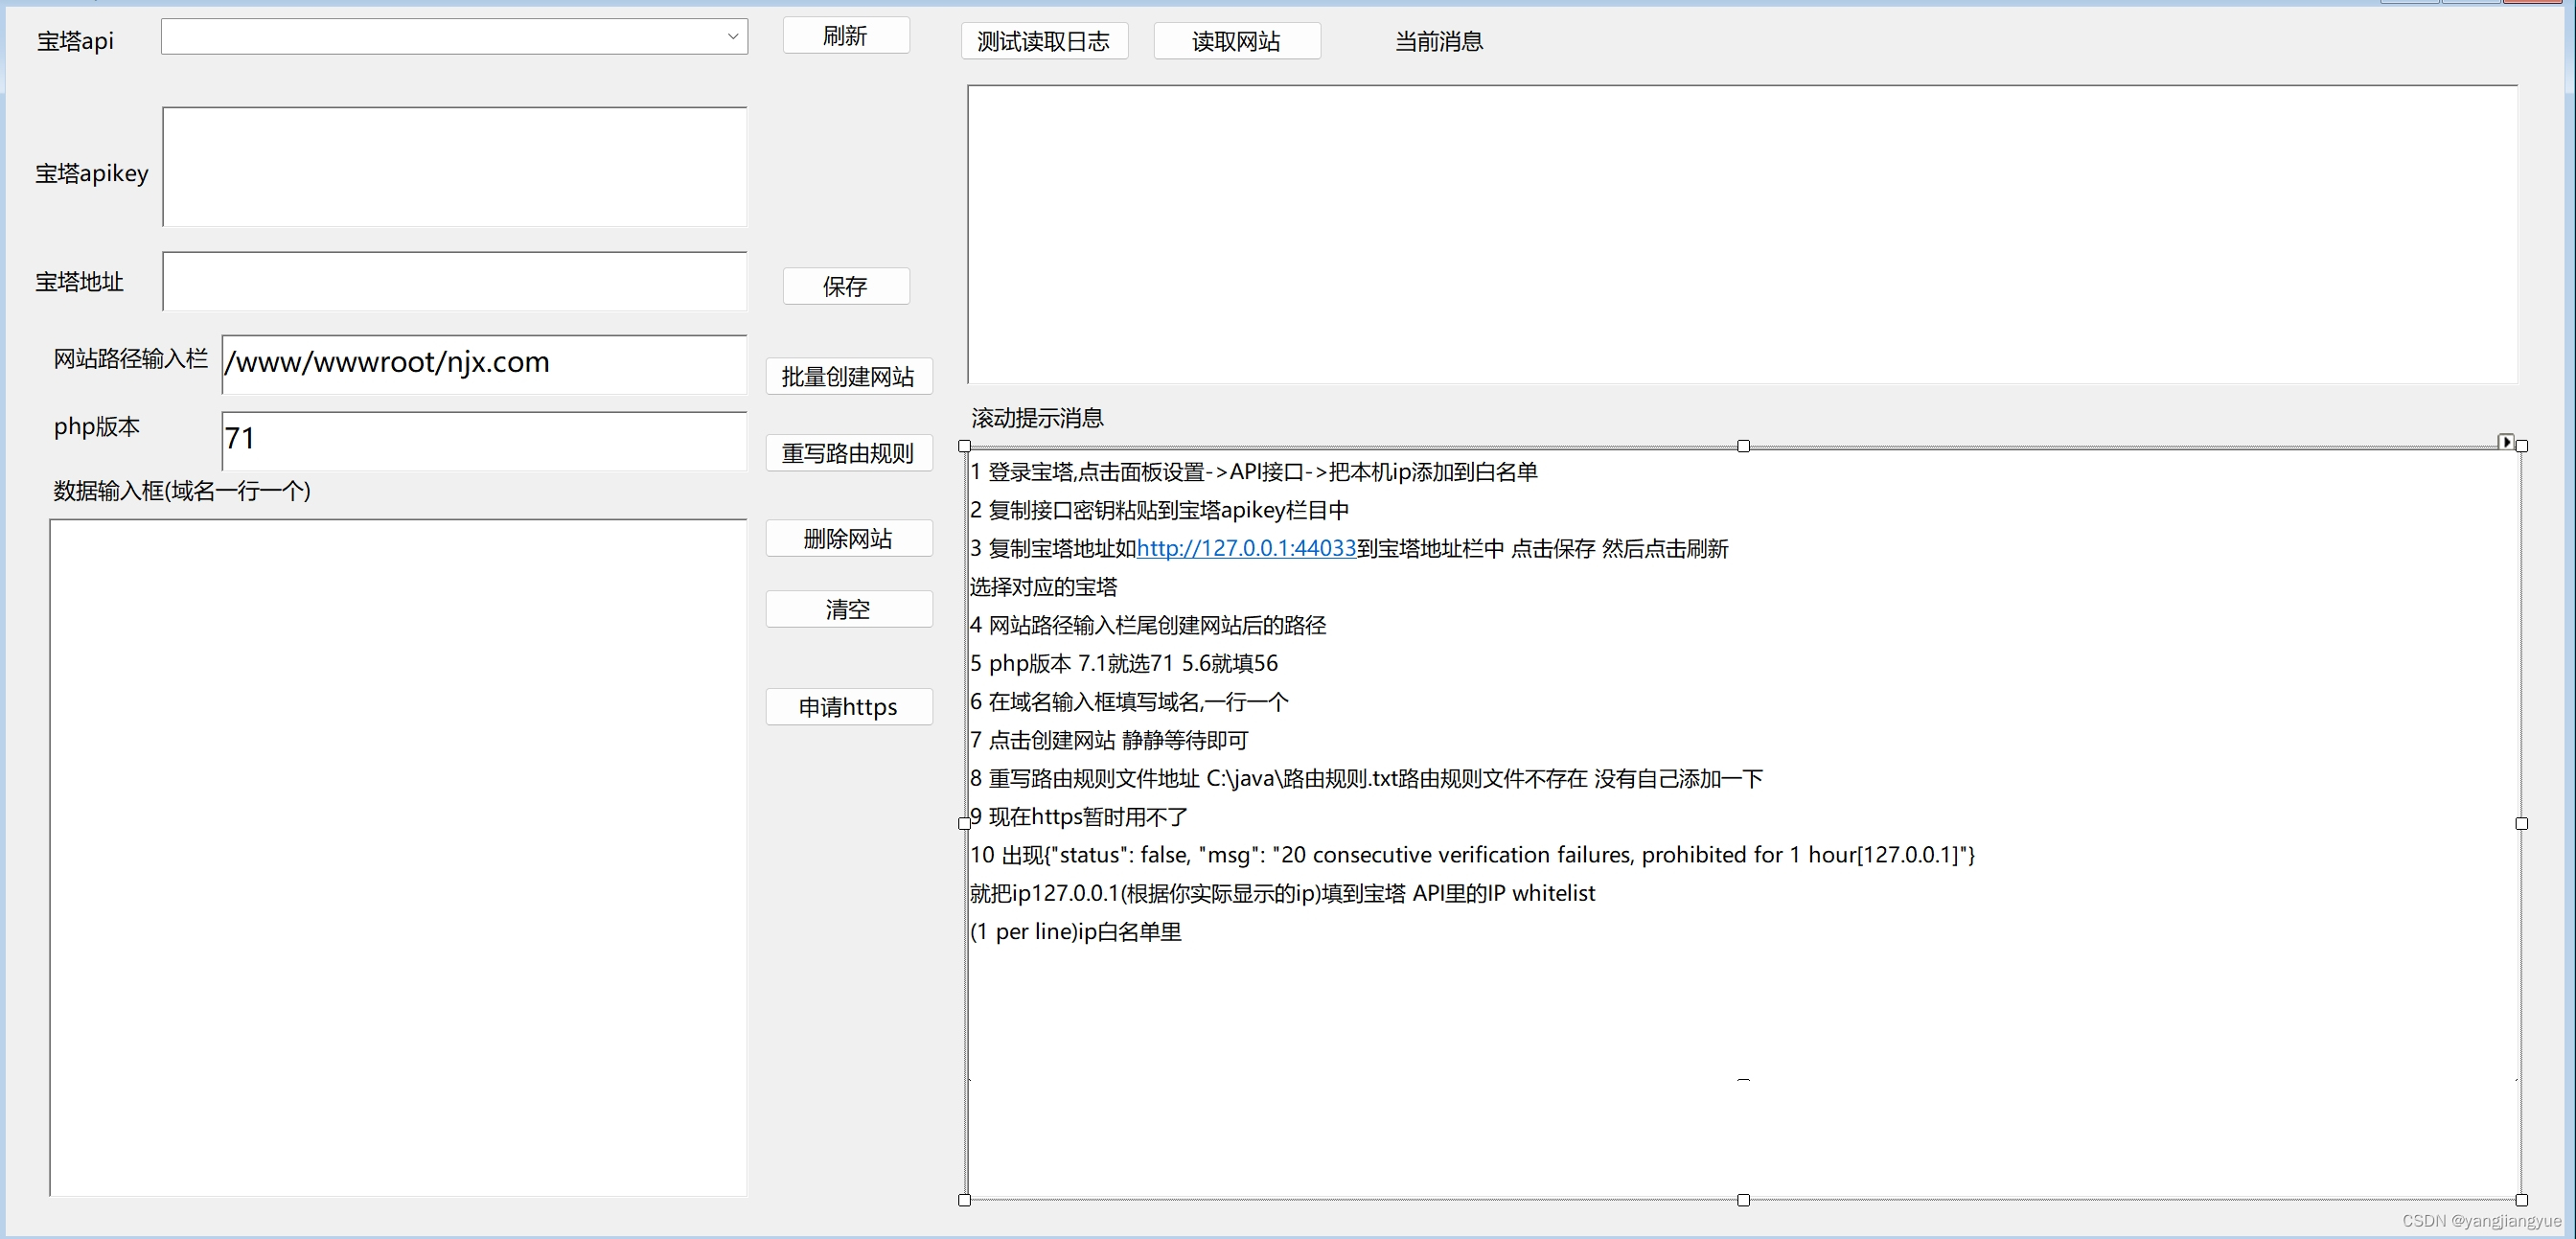Click the domain data input box
2576x1239 pixels.
[398, 856]
